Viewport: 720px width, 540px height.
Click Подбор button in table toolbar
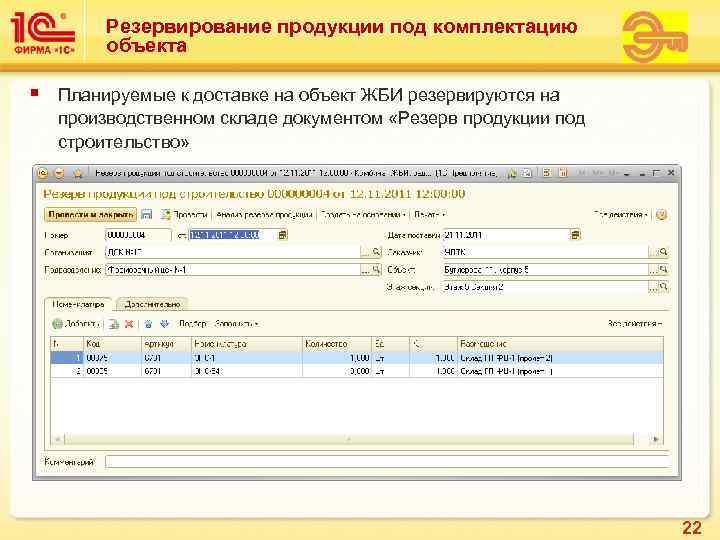193,324
